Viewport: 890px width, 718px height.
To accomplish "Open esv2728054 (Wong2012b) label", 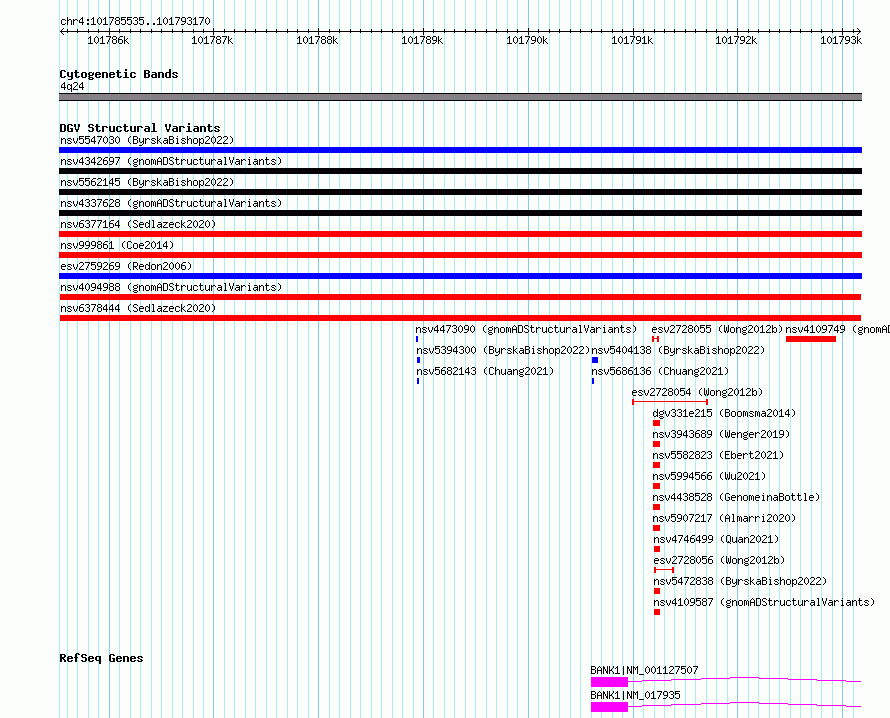I will (x=697, y=392).
